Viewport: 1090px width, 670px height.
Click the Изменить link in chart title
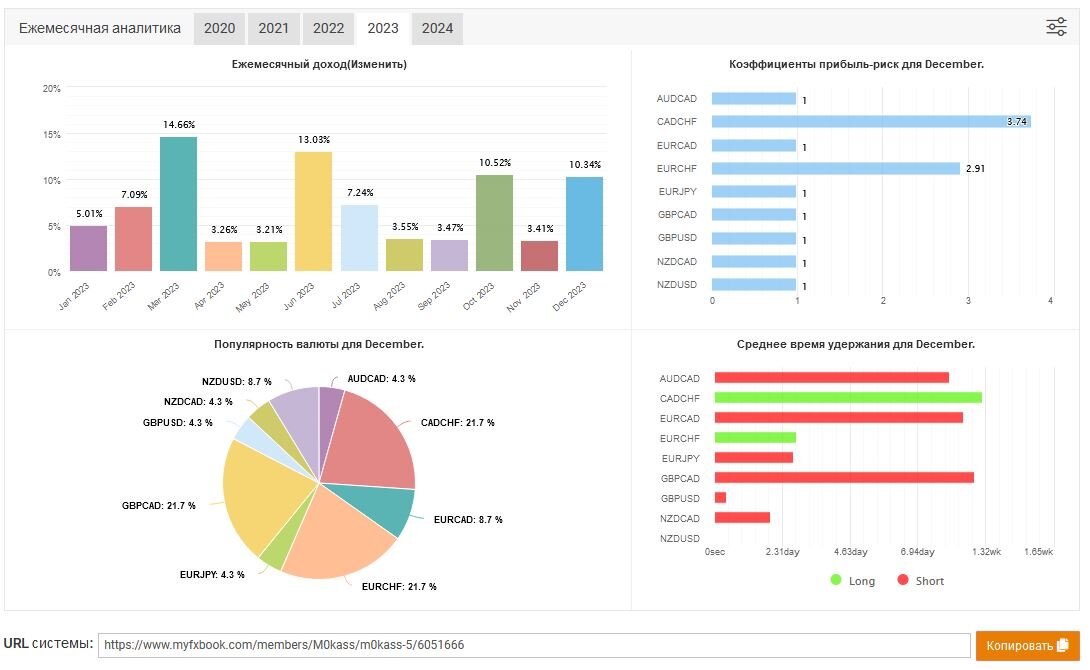377,64
